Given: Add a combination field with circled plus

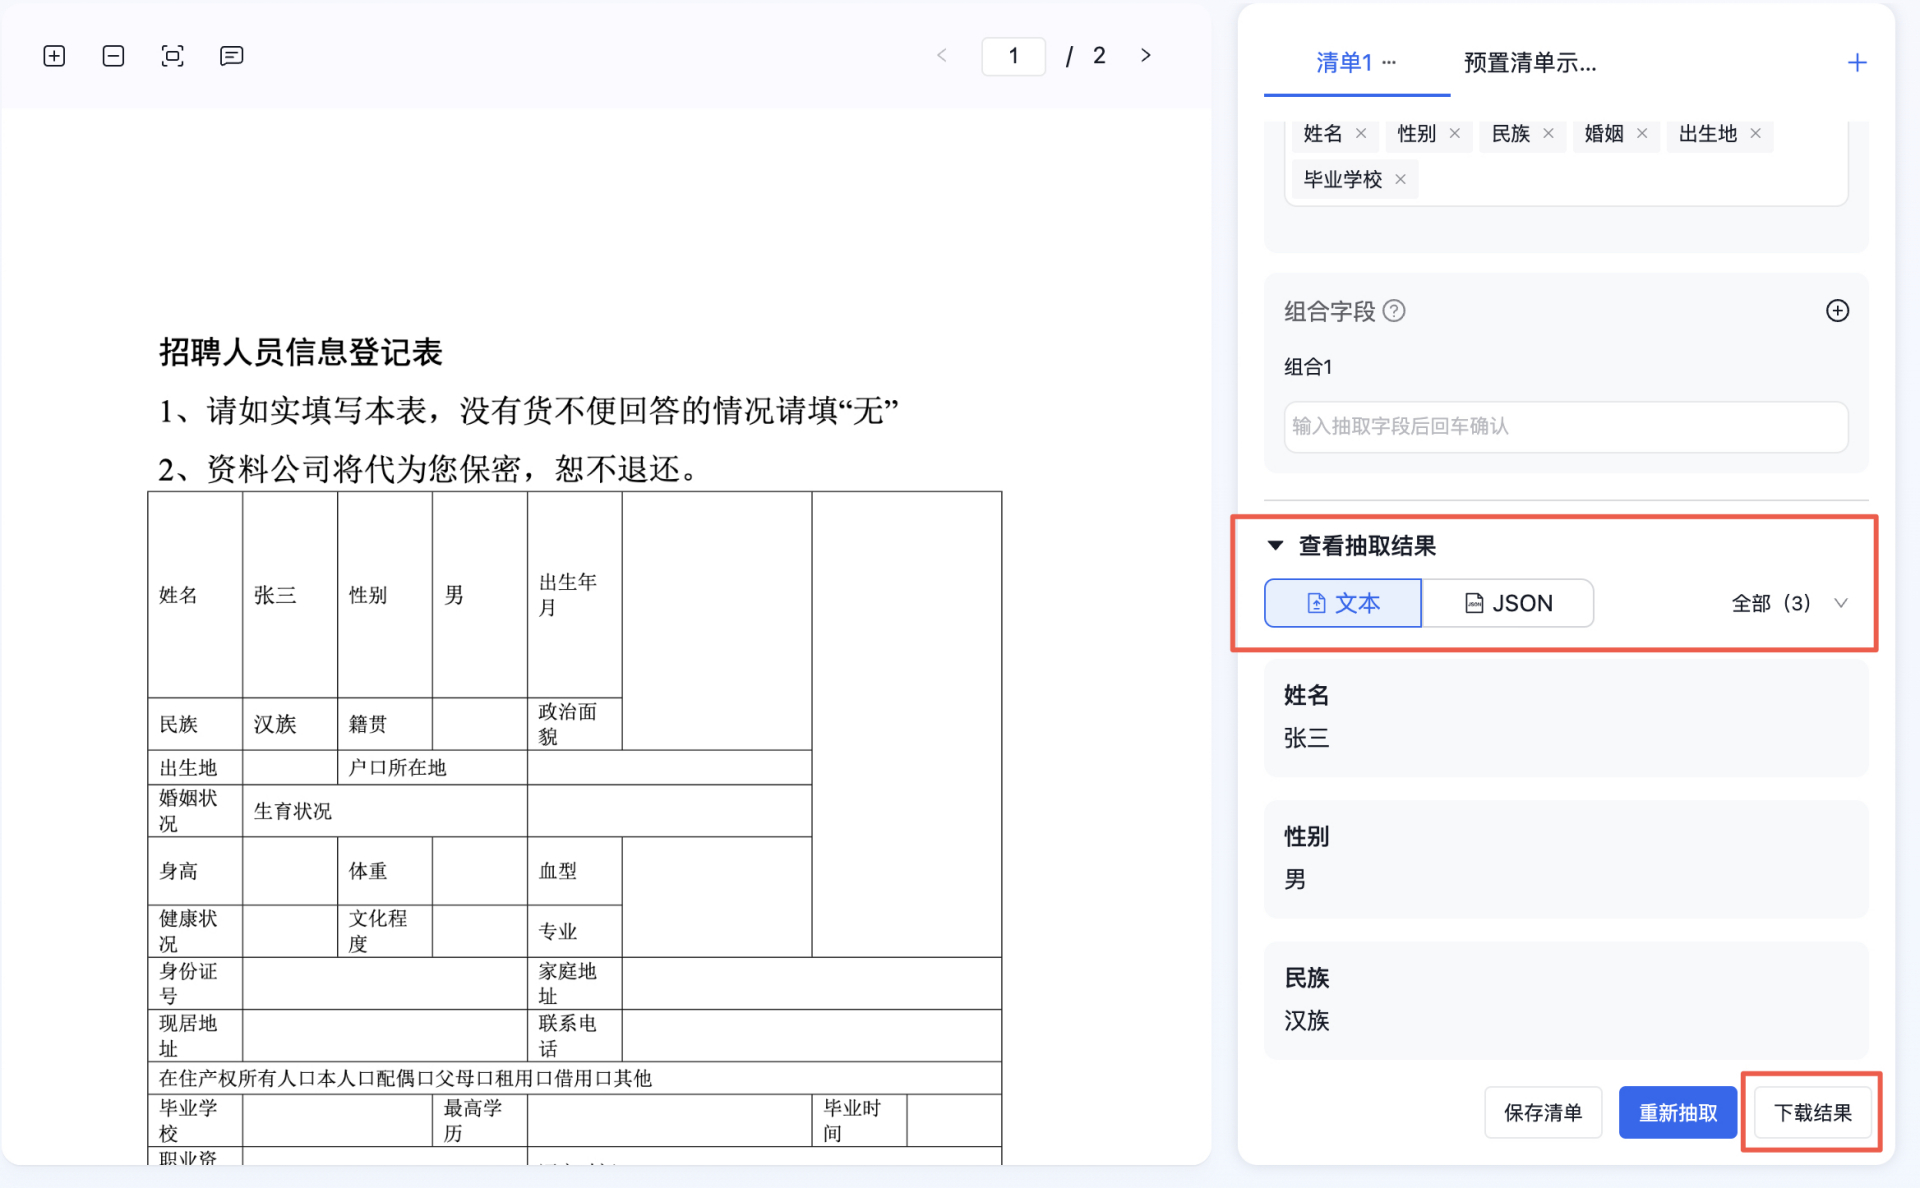Looking at the screenshot, I should [x=1837, y=311].
